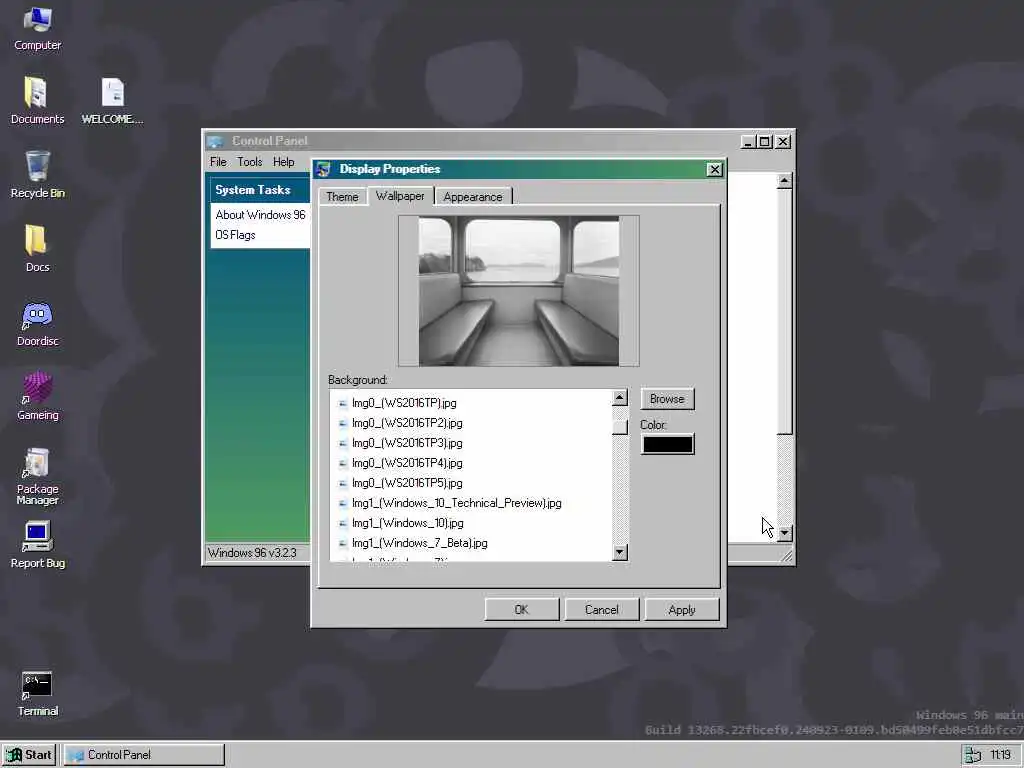This screenshot has height=768, width=1024.
Task: Switch to the Appearance tab
Action: coord(473,197)
